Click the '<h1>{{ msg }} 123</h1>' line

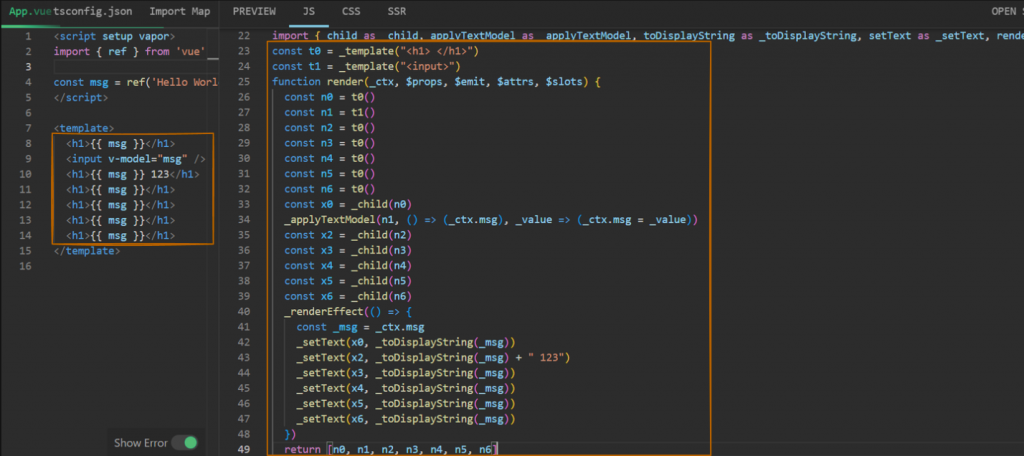[133, 174]
